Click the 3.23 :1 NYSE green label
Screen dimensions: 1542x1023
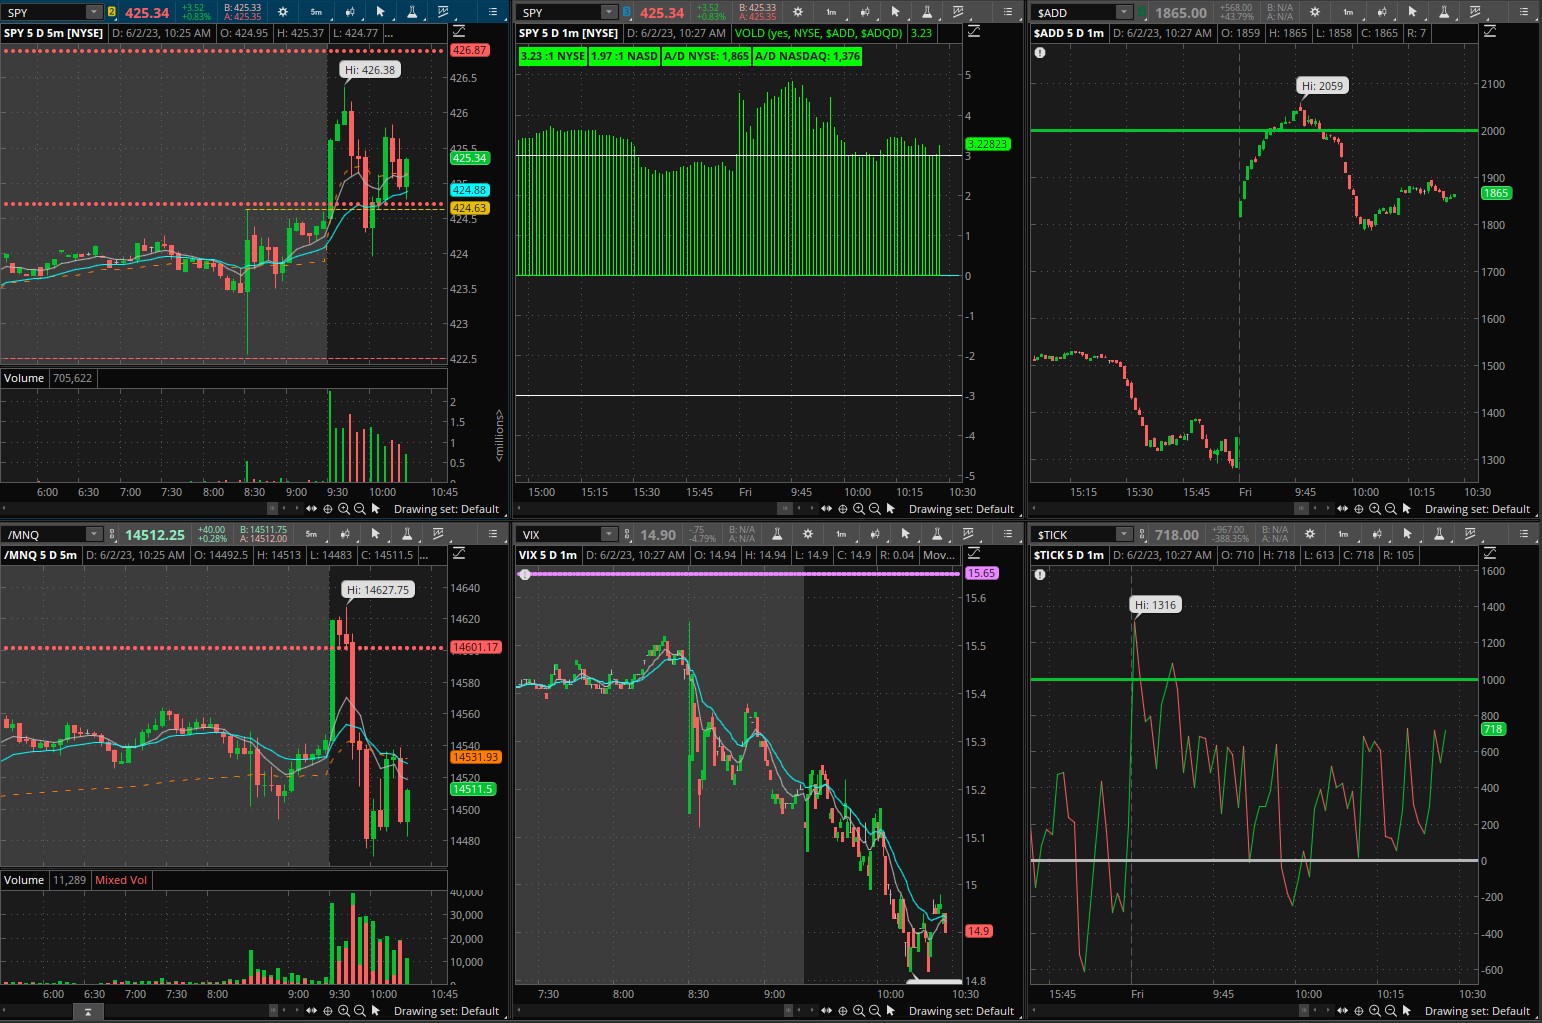tap(553, 56)
